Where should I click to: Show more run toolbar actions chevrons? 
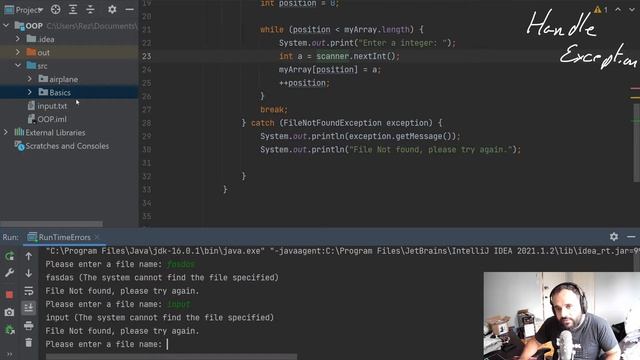pyautogui.click(x=9, y=354)
